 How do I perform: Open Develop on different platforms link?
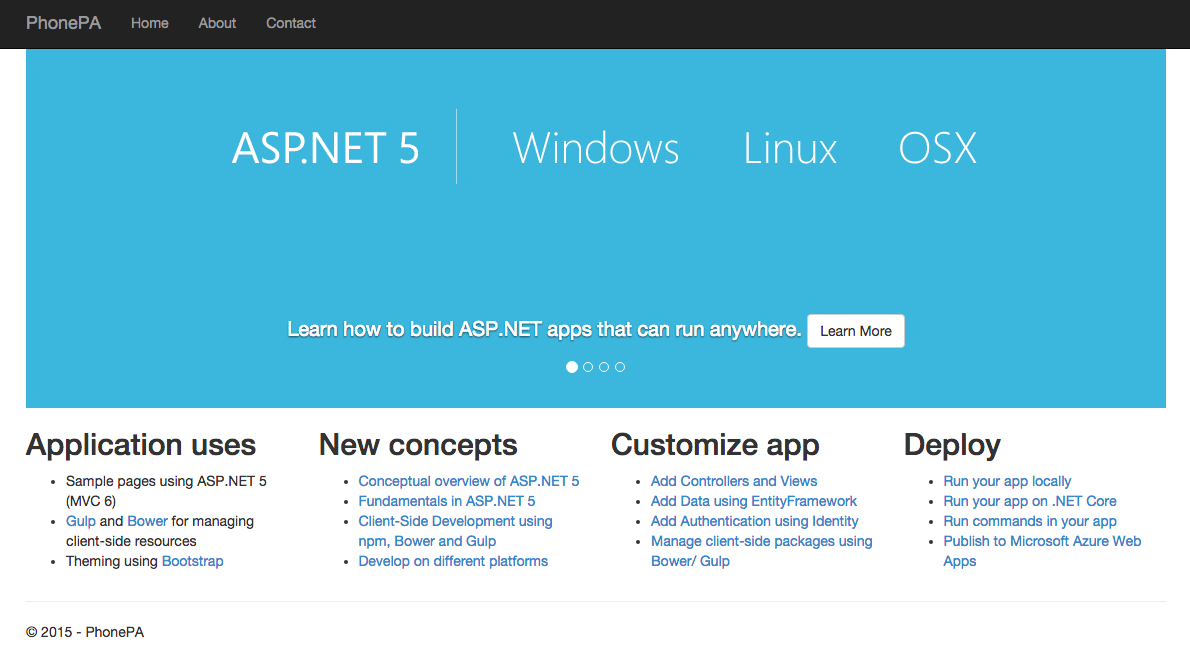pyautogui.click(x=453, y=561)
